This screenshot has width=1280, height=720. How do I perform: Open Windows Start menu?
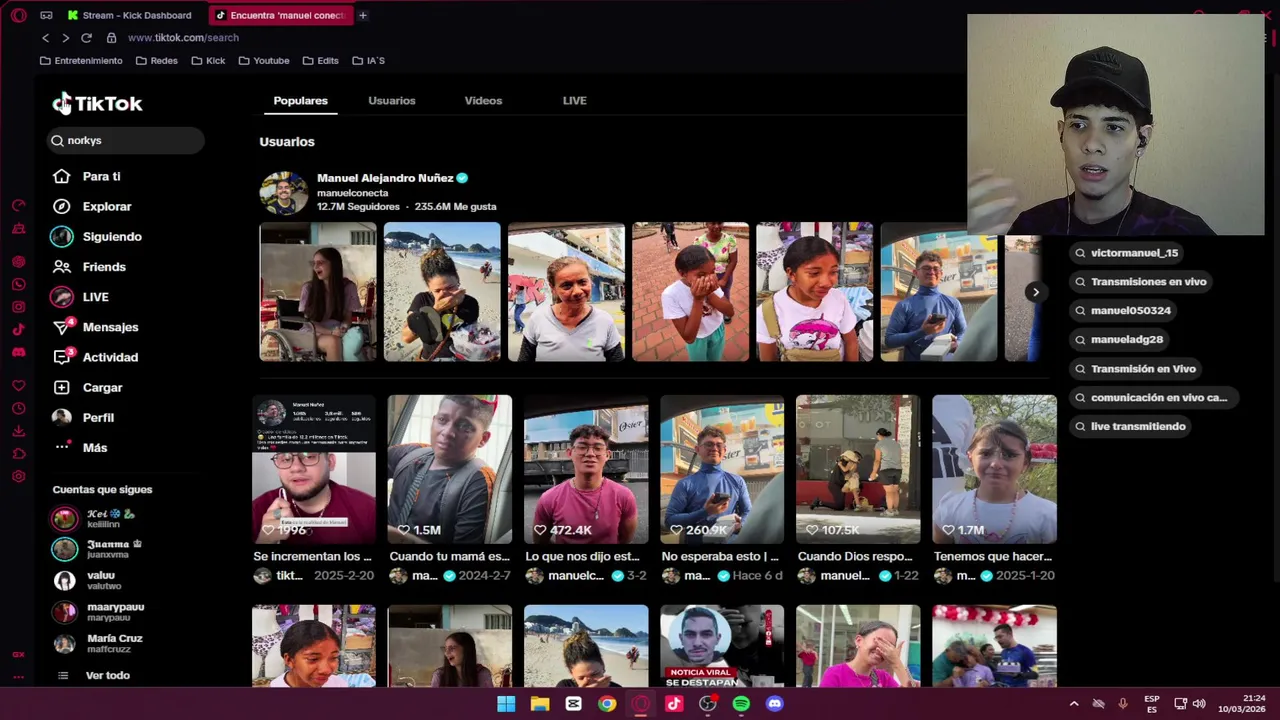click(506, 704)
